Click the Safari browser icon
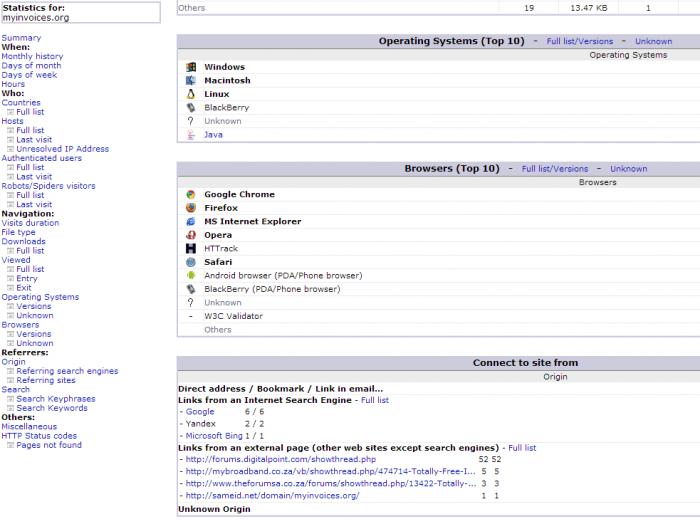Image resolution: width=700 pixels, height=524 pixels. pos(191,262)
